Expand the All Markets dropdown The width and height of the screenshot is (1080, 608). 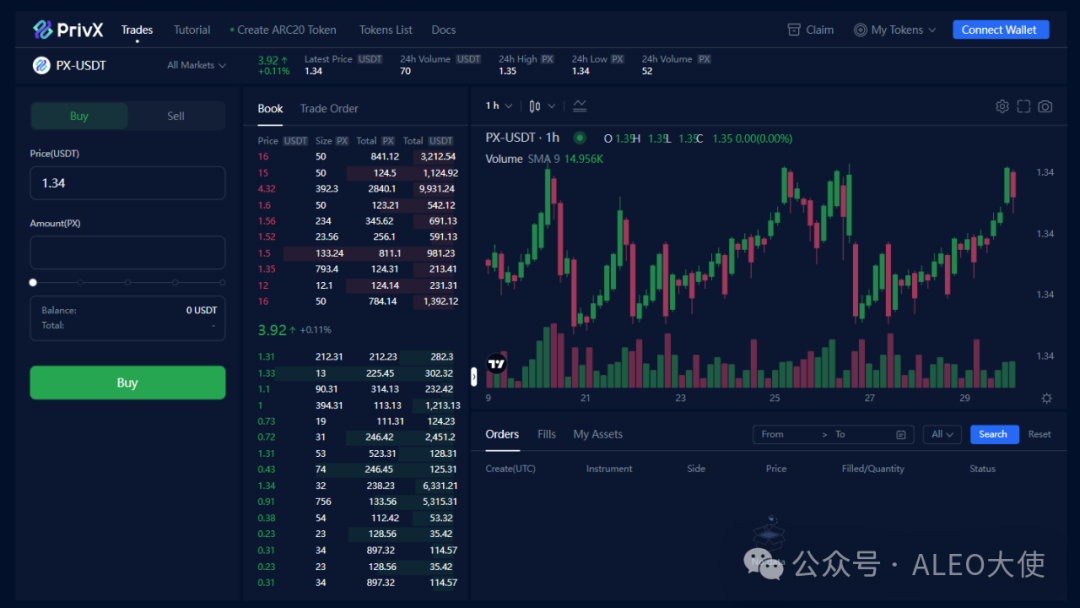click(196, 65)
